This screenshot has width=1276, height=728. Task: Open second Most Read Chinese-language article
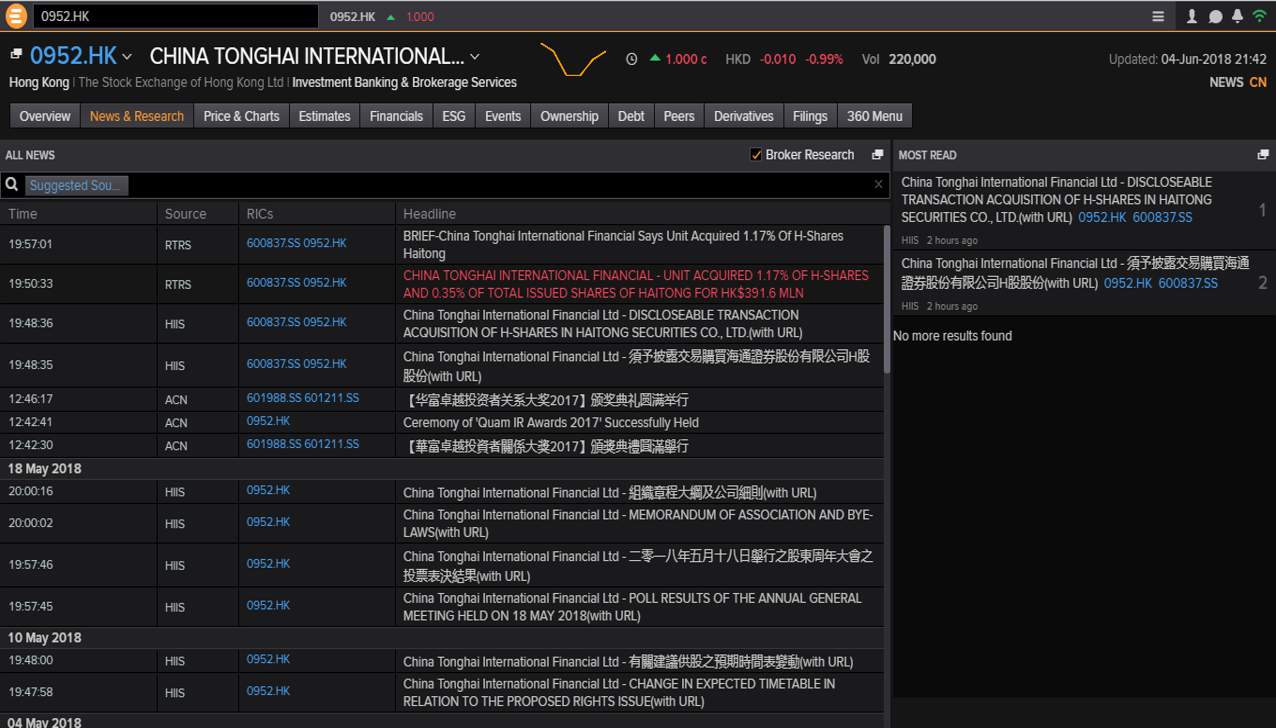[1075, 273]
